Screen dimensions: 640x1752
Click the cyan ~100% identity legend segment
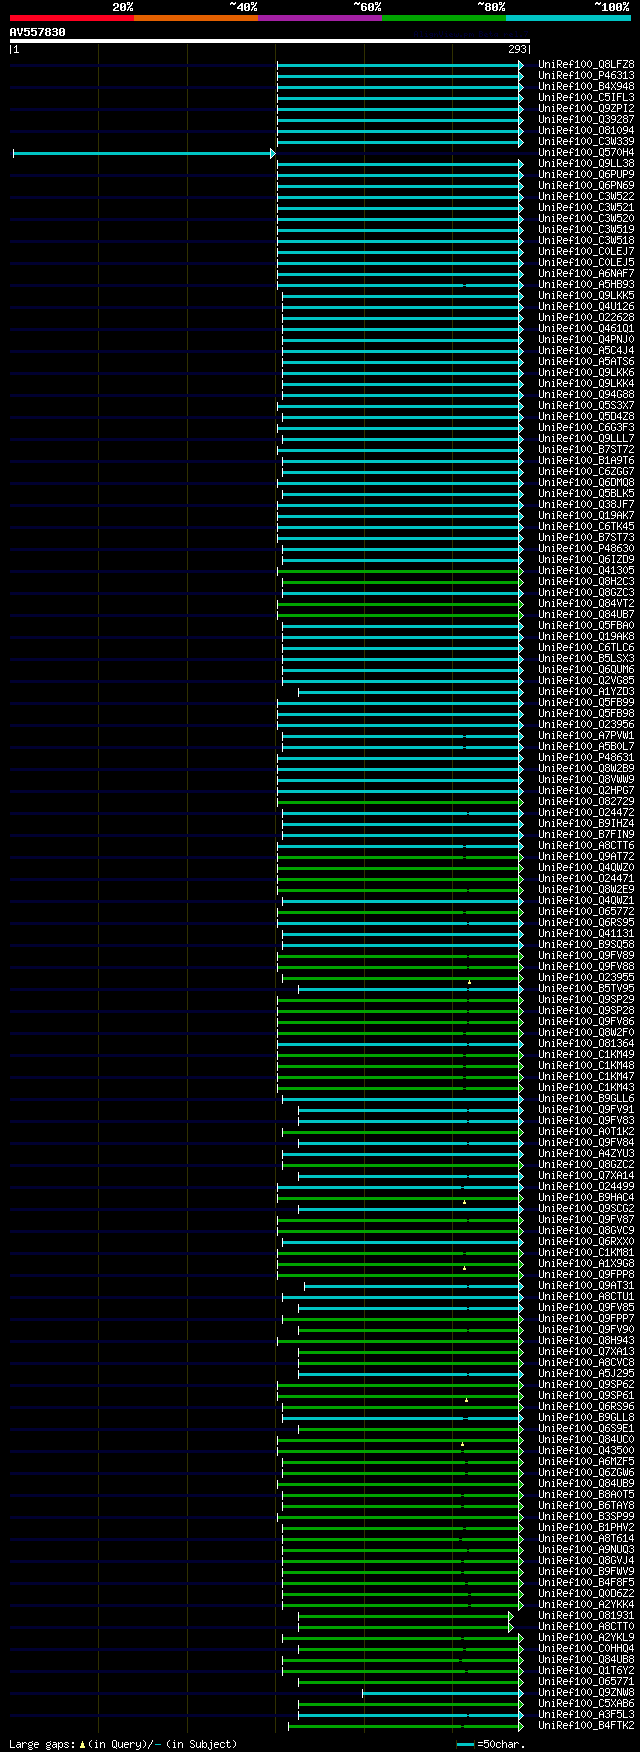coord(568,18)
